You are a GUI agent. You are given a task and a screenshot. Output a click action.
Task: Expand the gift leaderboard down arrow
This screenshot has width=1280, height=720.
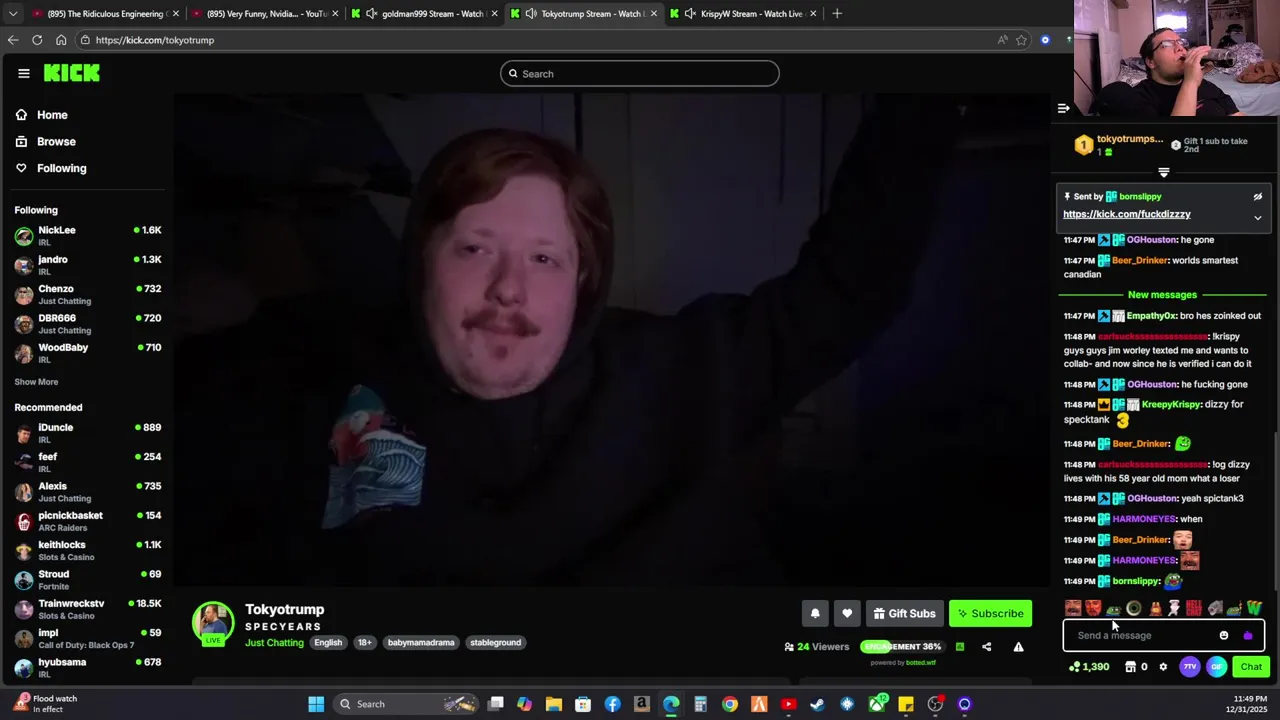click(x=1163, y=172)
